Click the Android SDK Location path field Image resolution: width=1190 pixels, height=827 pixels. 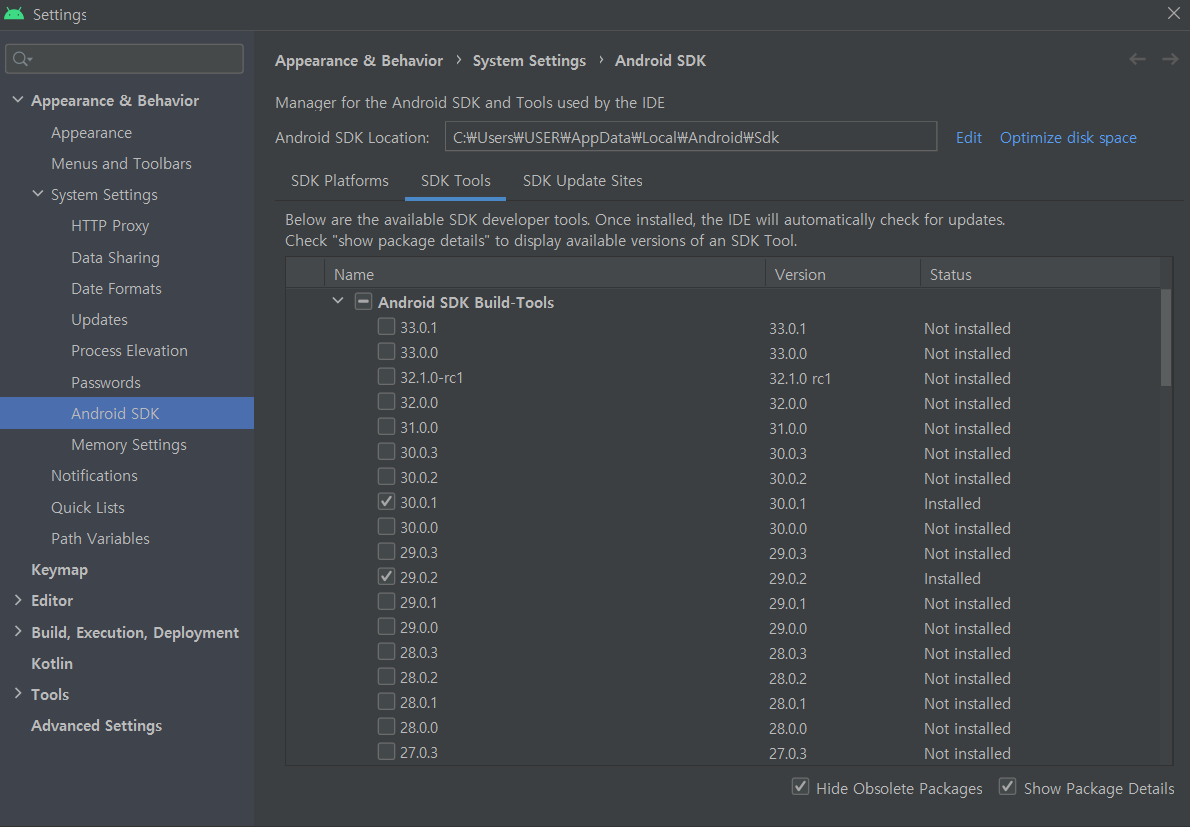[x=691, y=137]
